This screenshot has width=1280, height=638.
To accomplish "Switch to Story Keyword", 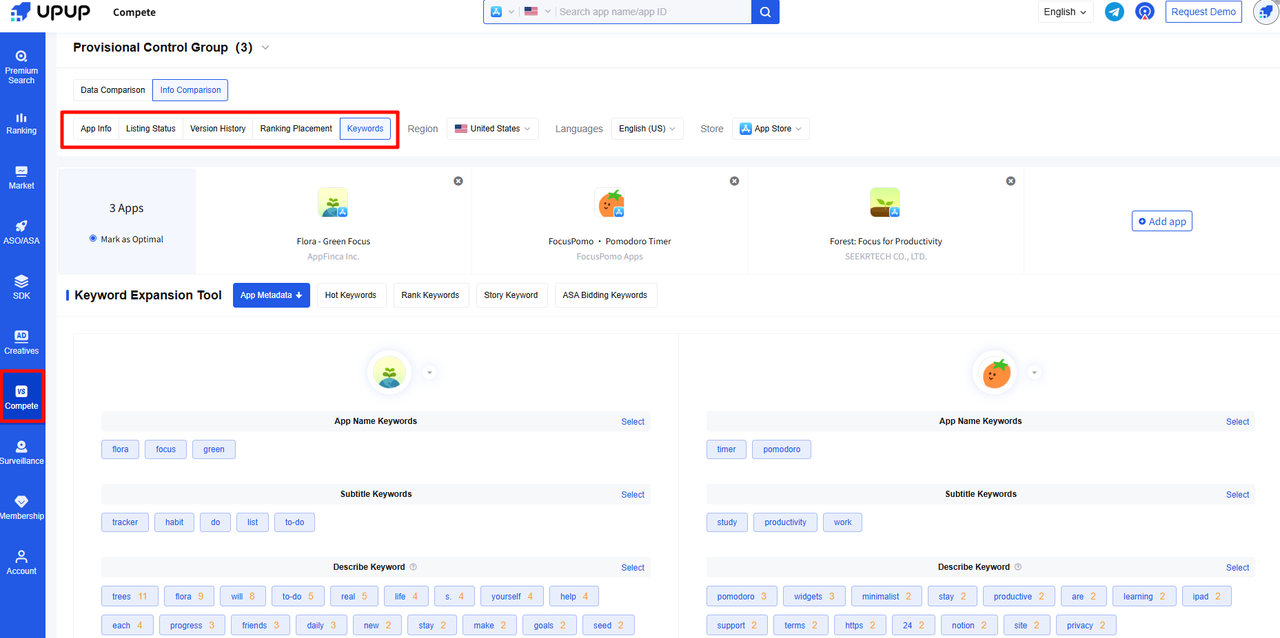I will (x=511, y=295).
